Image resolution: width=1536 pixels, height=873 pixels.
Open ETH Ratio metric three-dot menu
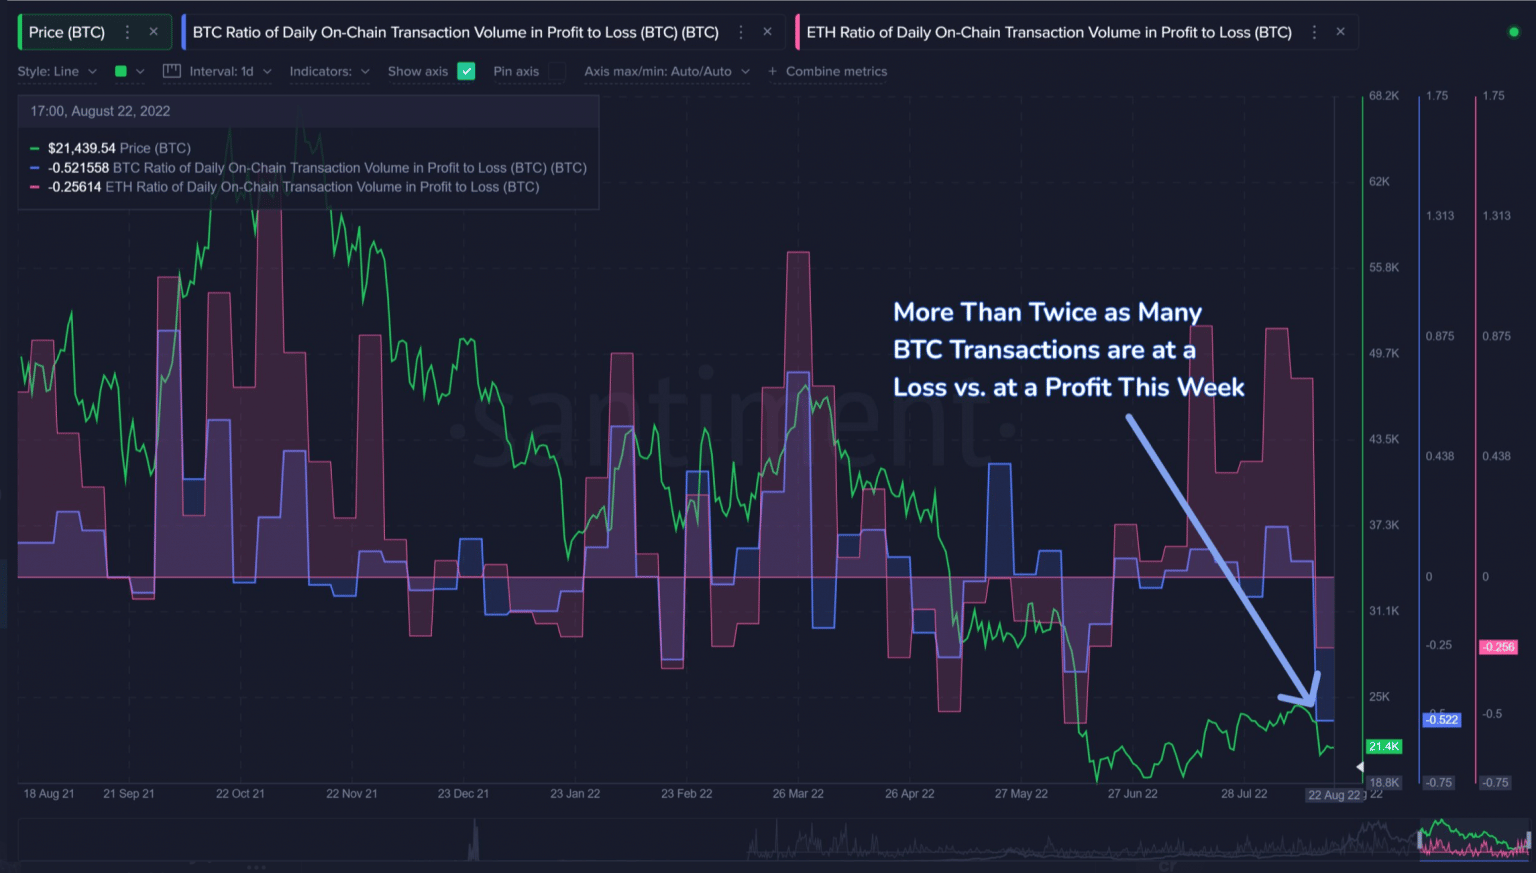(1314, 32)
